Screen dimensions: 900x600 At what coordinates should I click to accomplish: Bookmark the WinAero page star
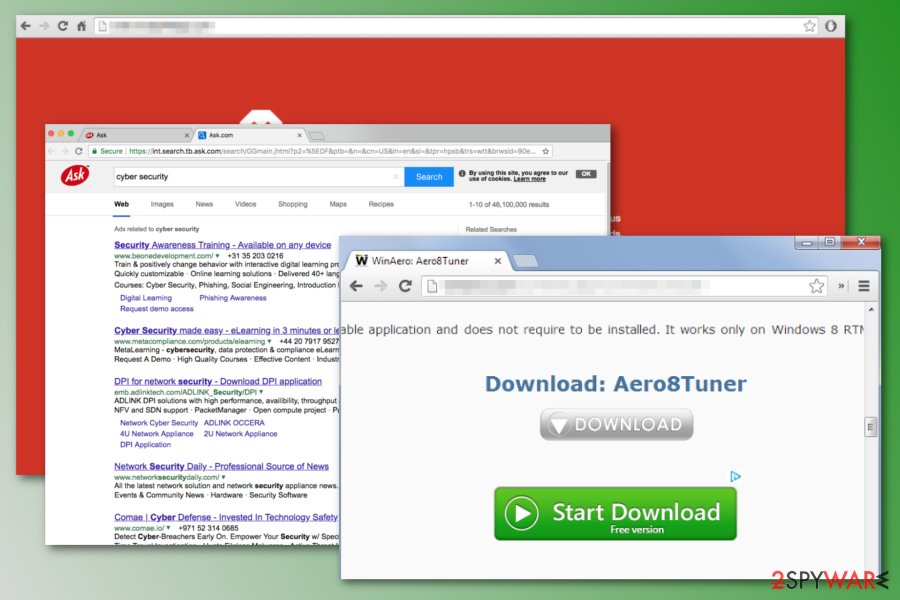point(816,286)
